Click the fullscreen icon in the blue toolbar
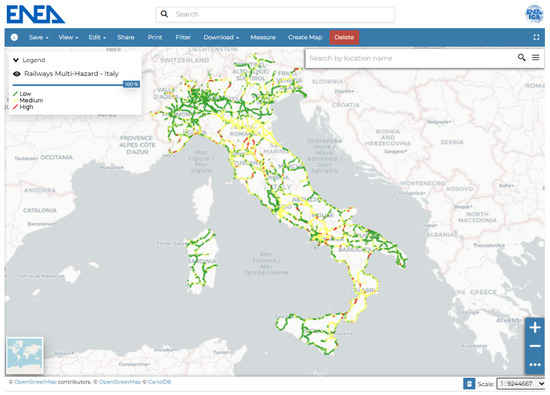This screenshot has height=395, width=550. coord(536,37)
